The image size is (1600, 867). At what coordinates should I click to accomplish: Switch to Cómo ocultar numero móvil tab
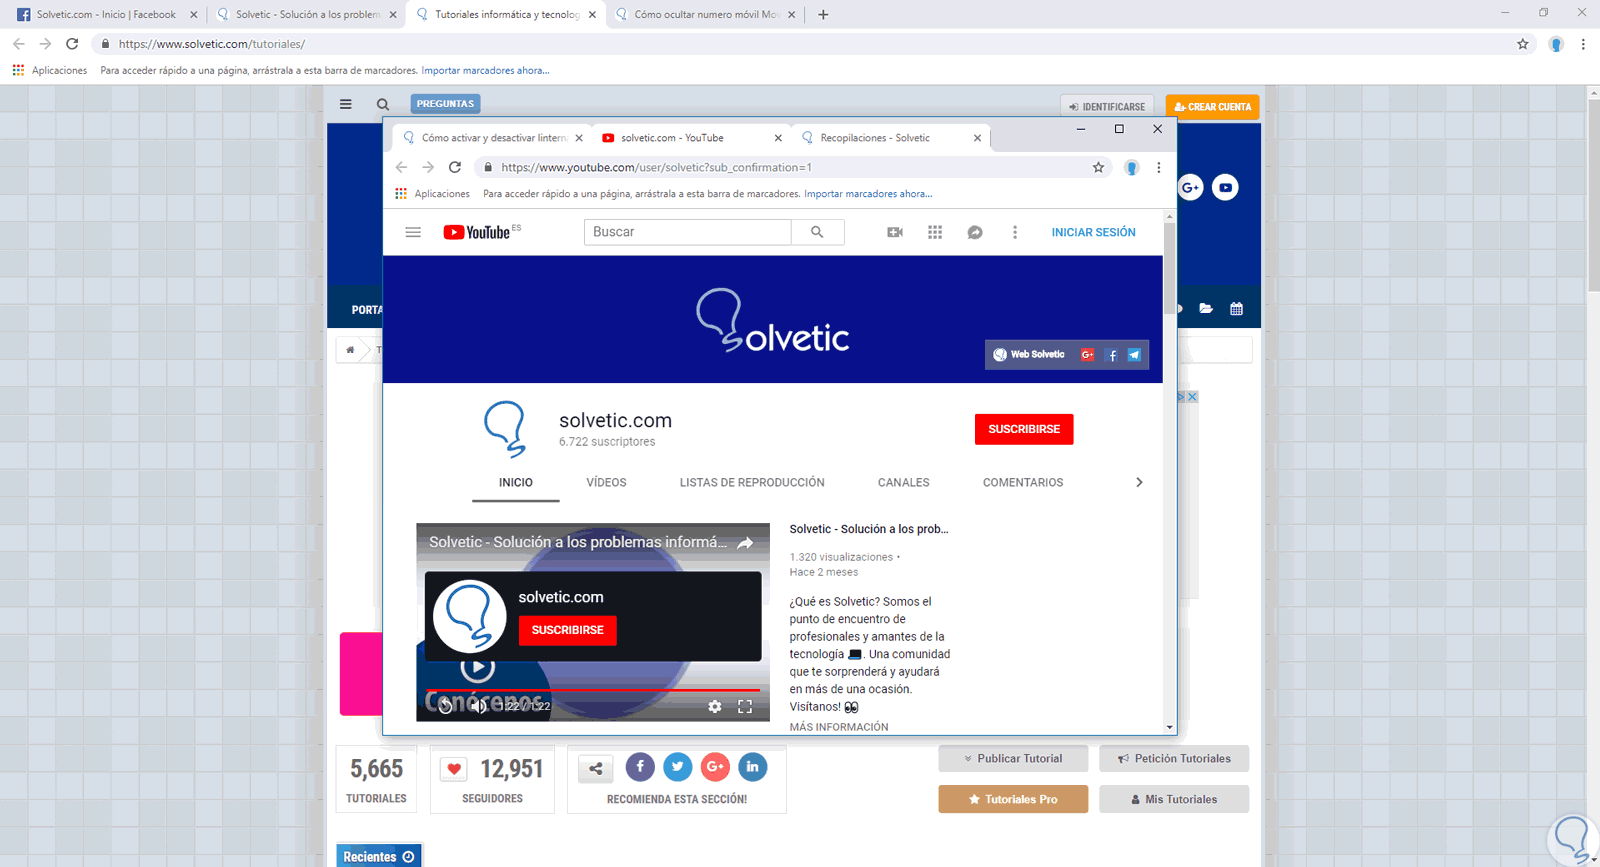click(x=705, y=15)
